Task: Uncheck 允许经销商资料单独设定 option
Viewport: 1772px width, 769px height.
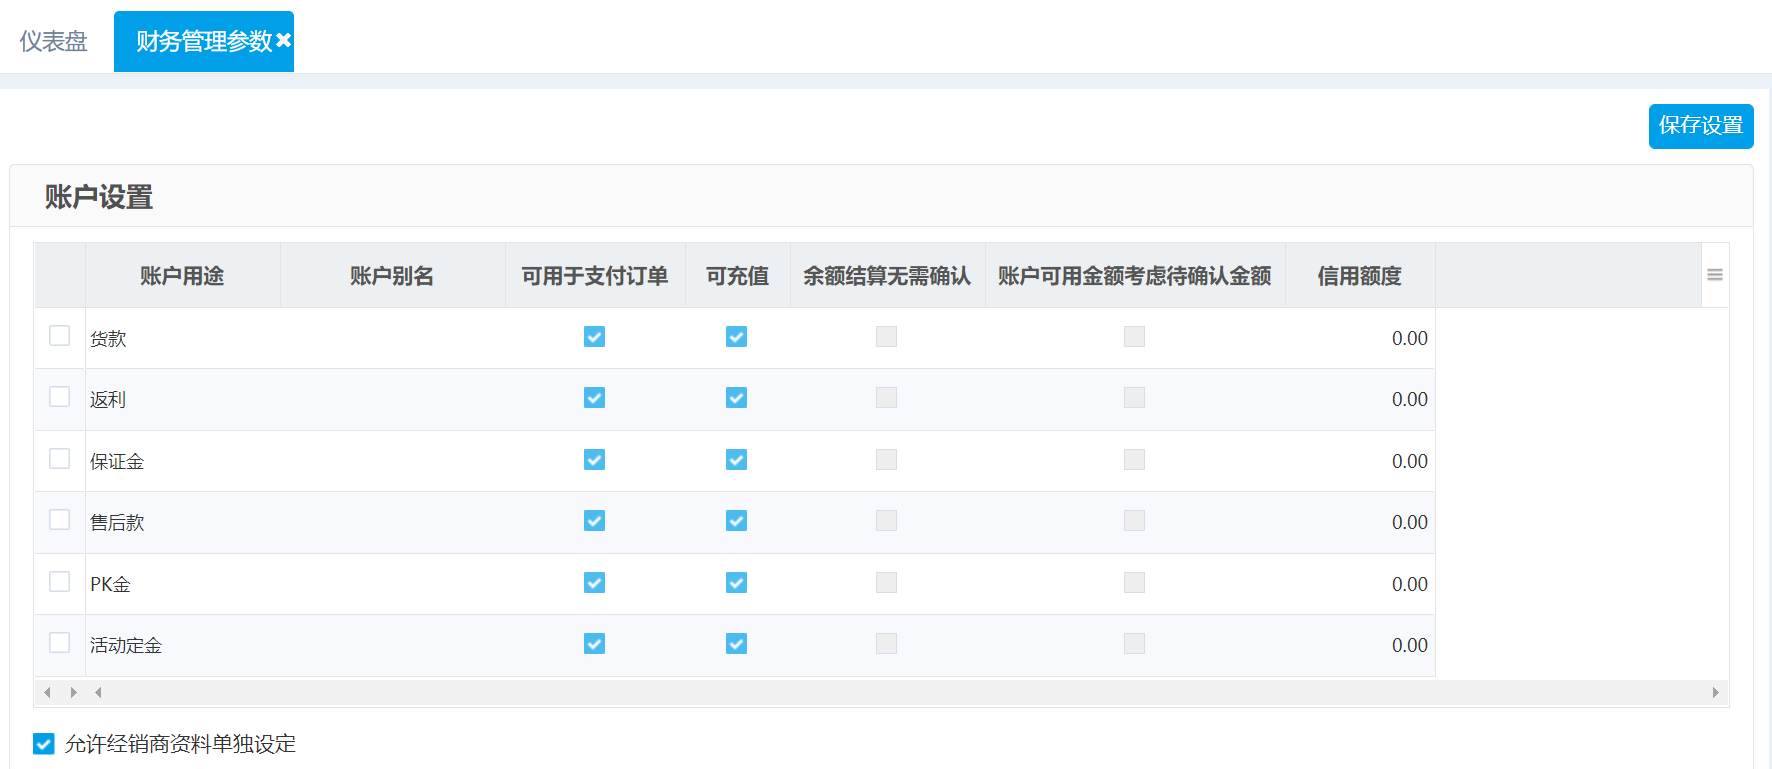Action: pyautogui.click(x=44, y=744)
